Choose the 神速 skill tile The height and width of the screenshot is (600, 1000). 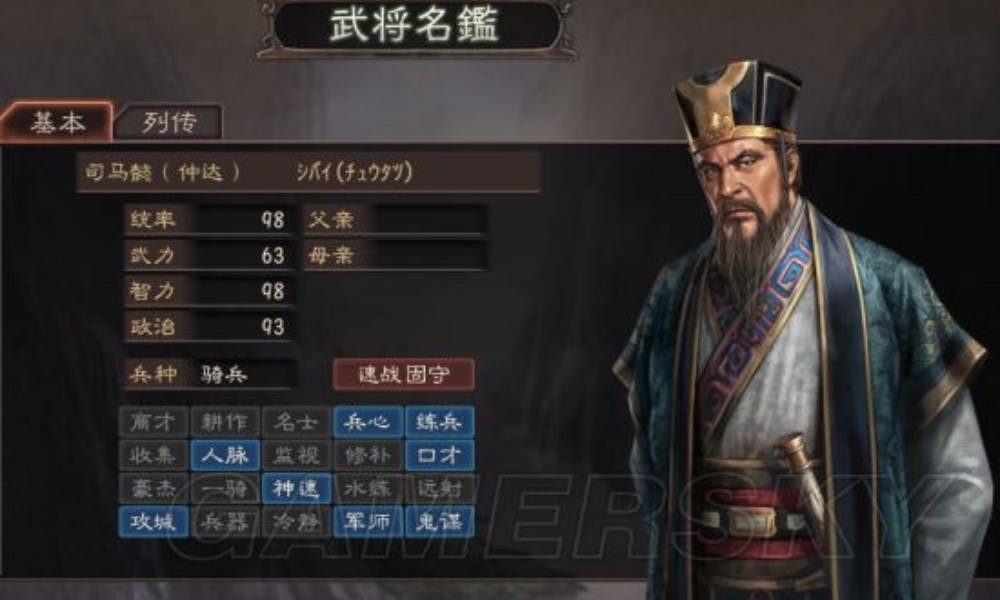[296, 488]
